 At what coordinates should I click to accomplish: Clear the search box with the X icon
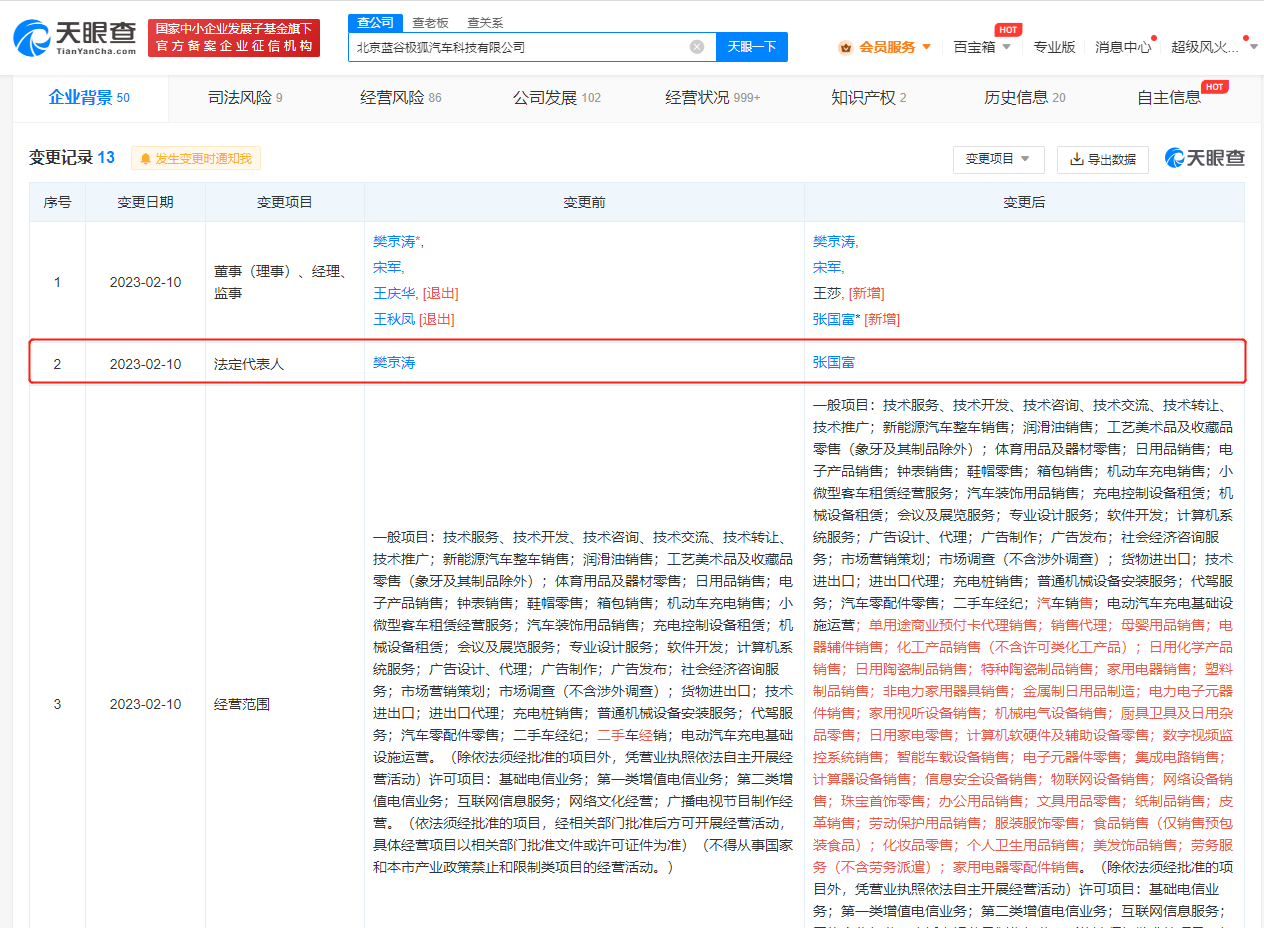(697, 47)
